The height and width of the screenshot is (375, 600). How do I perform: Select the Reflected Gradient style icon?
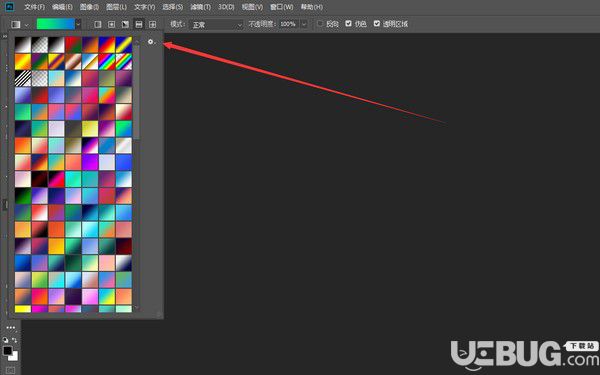coord(139,24)
